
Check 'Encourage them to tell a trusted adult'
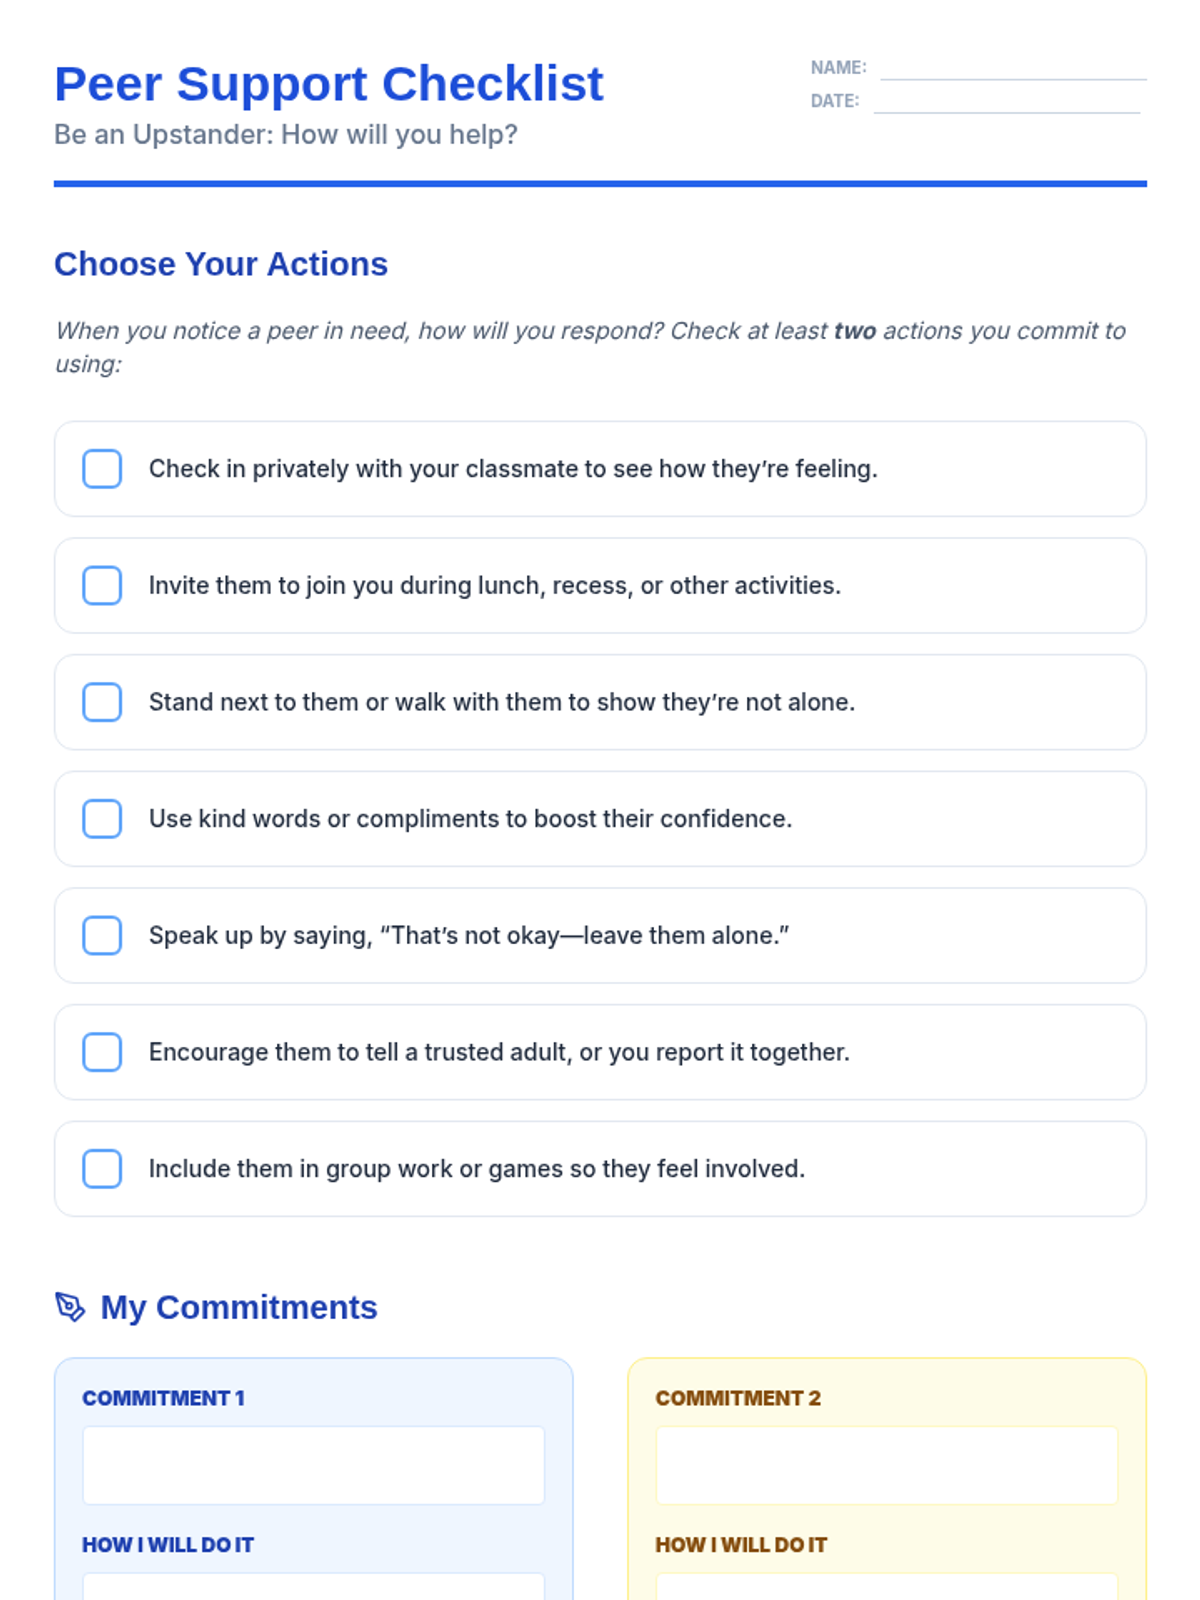(x=102, y=1052)
